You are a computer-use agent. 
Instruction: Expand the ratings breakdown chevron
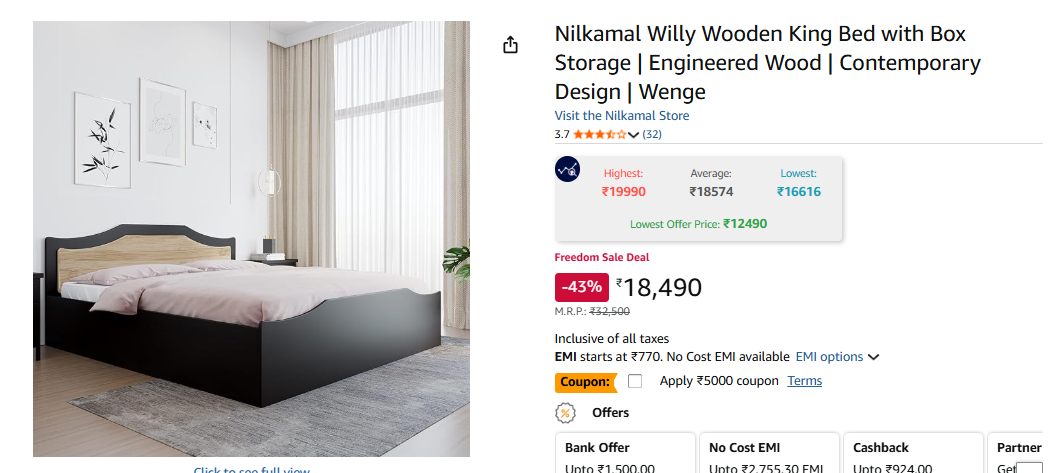coord(633,135)
